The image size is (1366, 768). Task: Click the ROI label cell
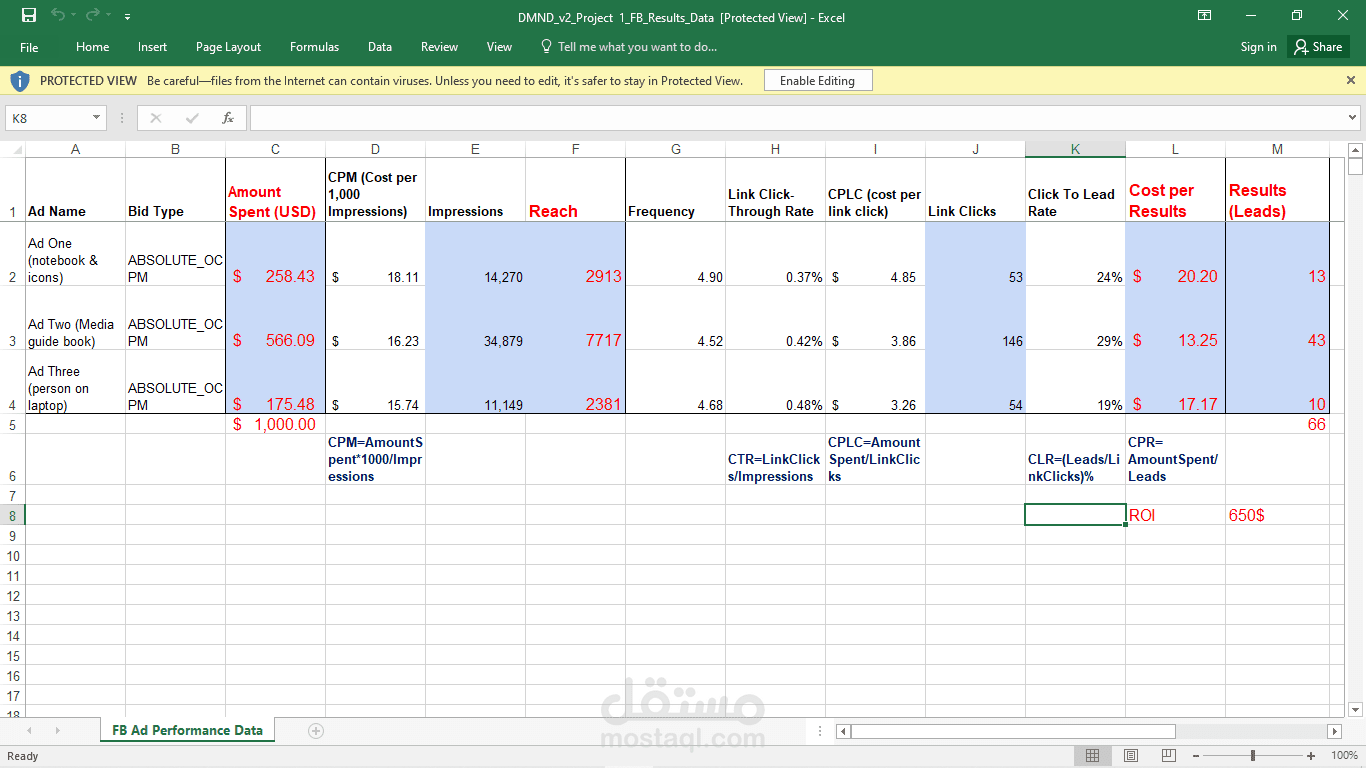pos(1175,515)
